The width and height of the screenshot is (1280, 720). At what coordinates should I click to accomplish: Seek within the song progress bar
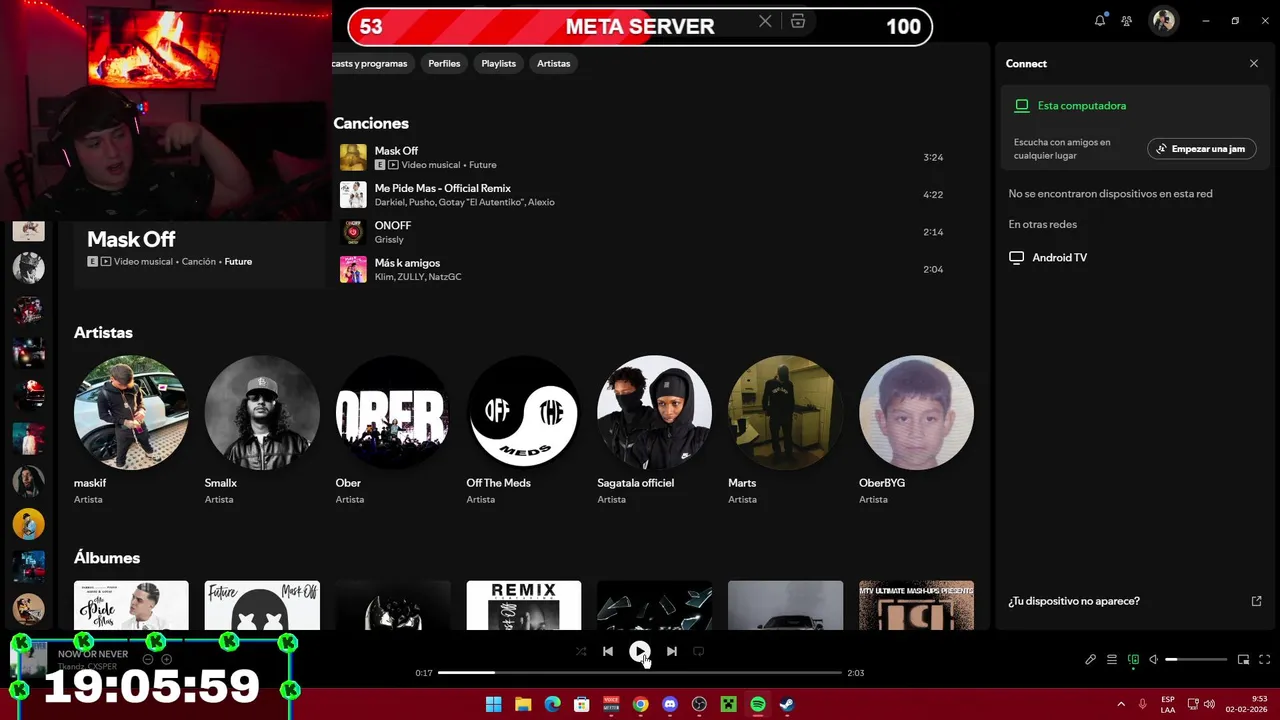[x=640, y=673]
